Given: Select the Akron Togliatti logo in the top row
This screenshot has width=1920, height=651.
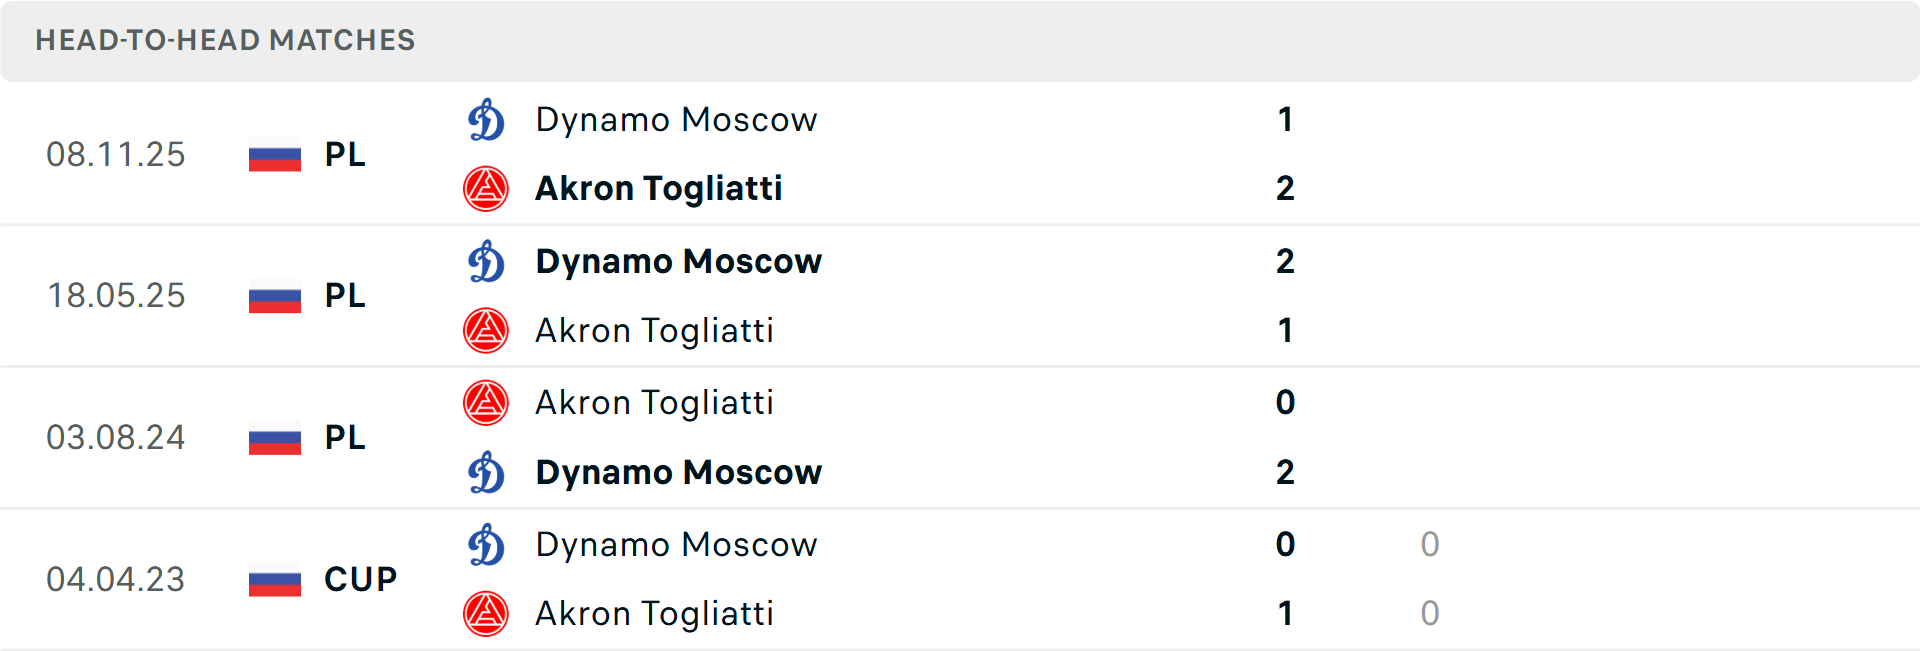Looking at the screenshot, I should coord(486,188).
